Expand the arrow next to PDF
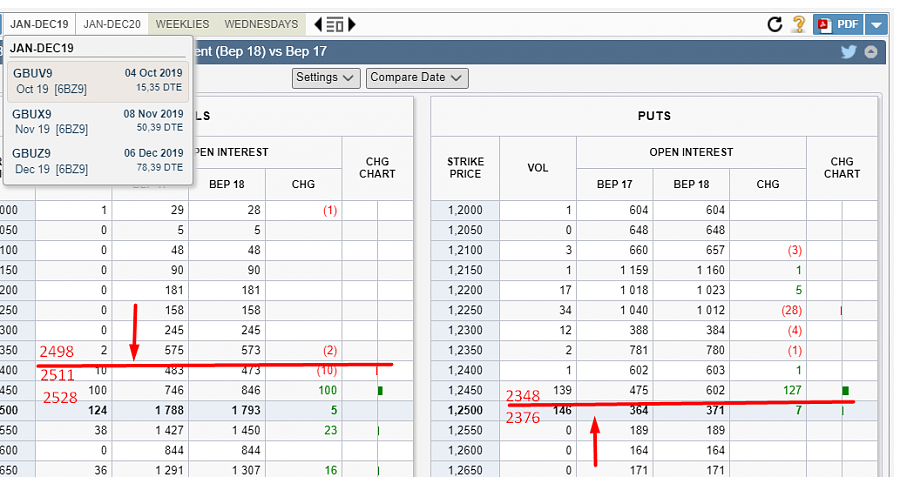Viewport: 900px width, 477px height. (875, 24)
